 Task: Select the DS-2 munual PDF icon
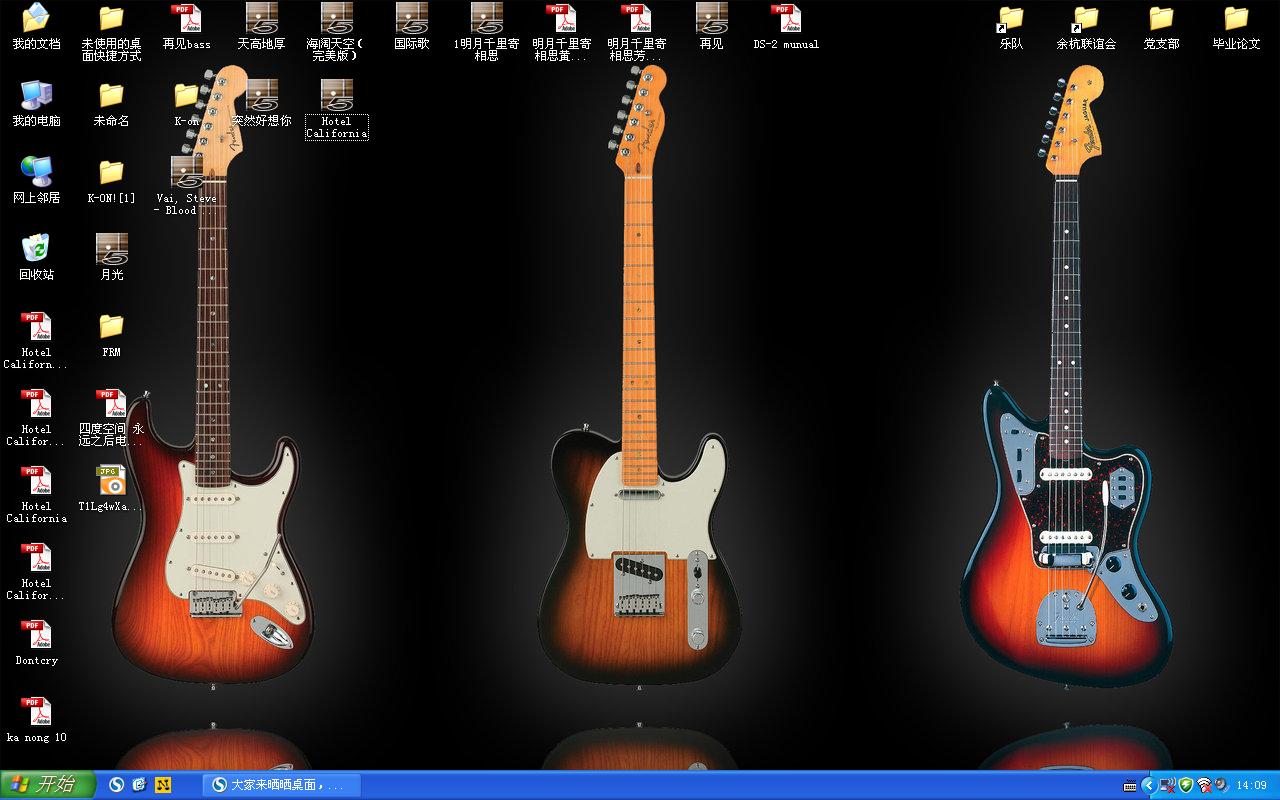(x=786, y=26)
